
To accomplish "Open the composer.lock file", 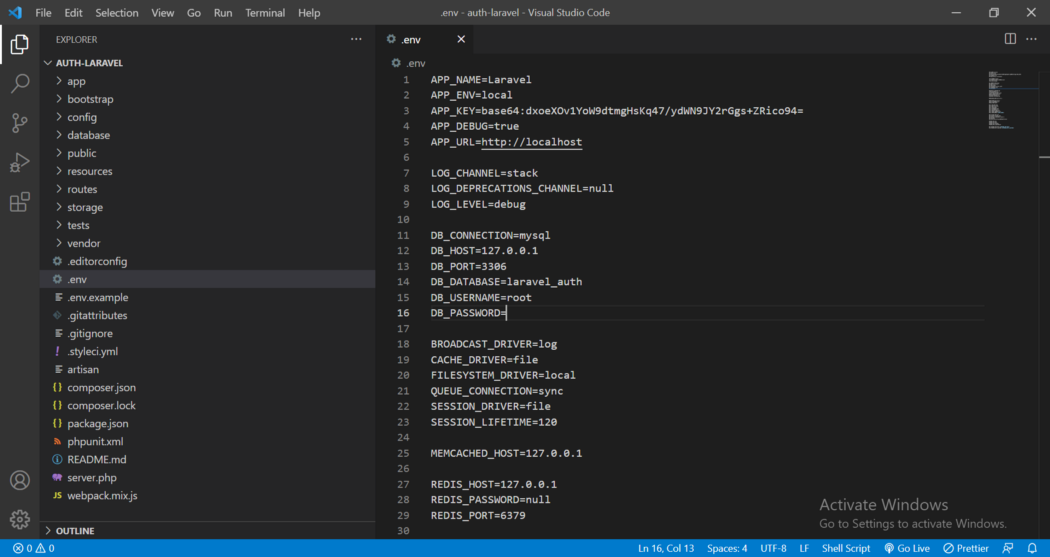I will coord(208,406).
